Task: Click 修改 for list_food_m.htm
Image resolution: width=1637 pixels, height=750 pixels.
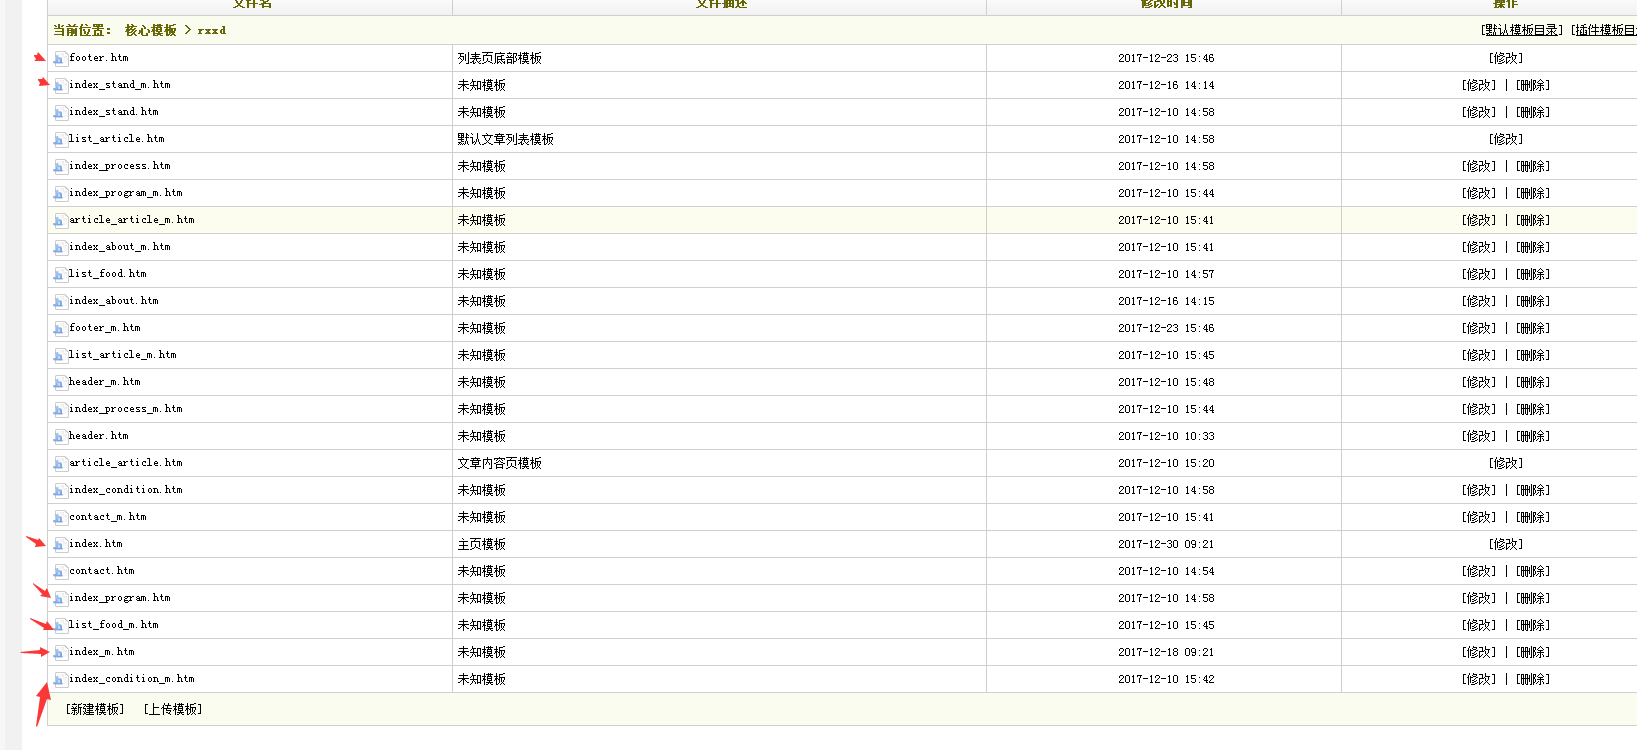Action: (1479, 626)
